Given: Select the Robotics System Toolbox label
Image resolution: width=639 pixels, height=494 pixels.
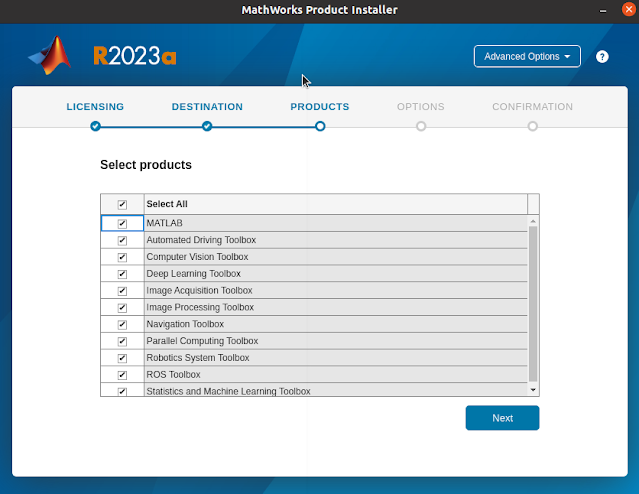Looking at the screenshot, I should (x=198, y=357).
